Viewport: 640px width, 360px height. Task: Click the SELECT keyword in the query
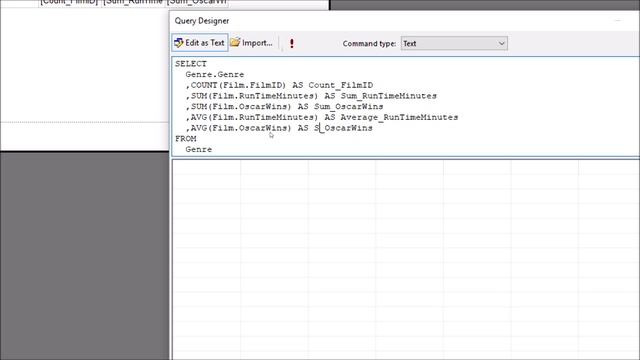pos(191,64)
